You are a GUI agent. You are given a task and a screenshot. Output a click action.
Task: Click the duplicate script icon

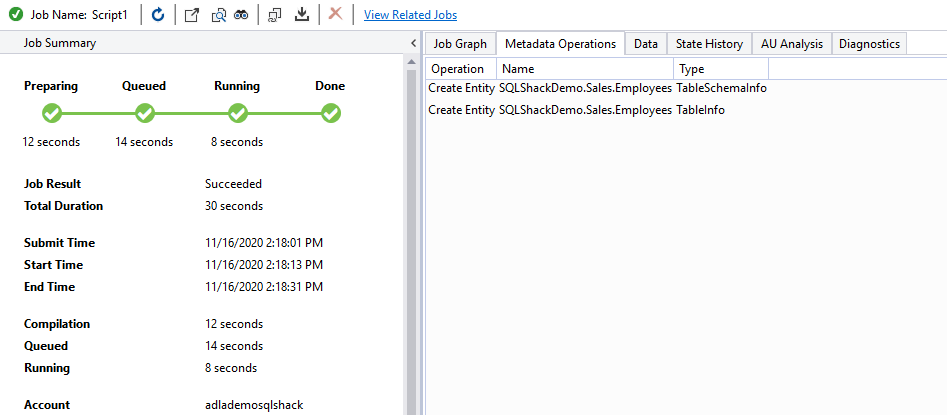(x=275, y=14)
